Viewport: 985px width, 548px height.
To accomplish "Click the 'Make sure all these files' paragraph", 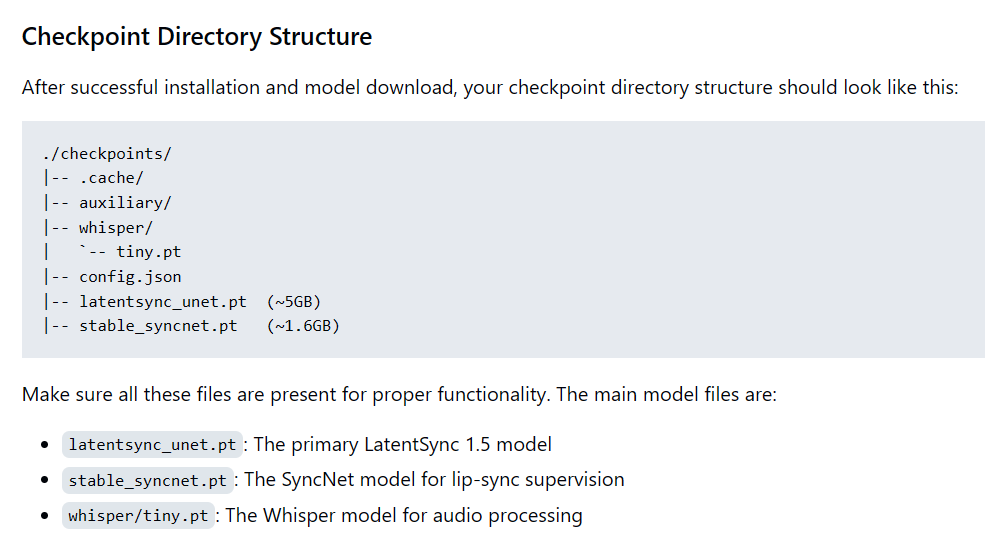I will pos(400,394).
